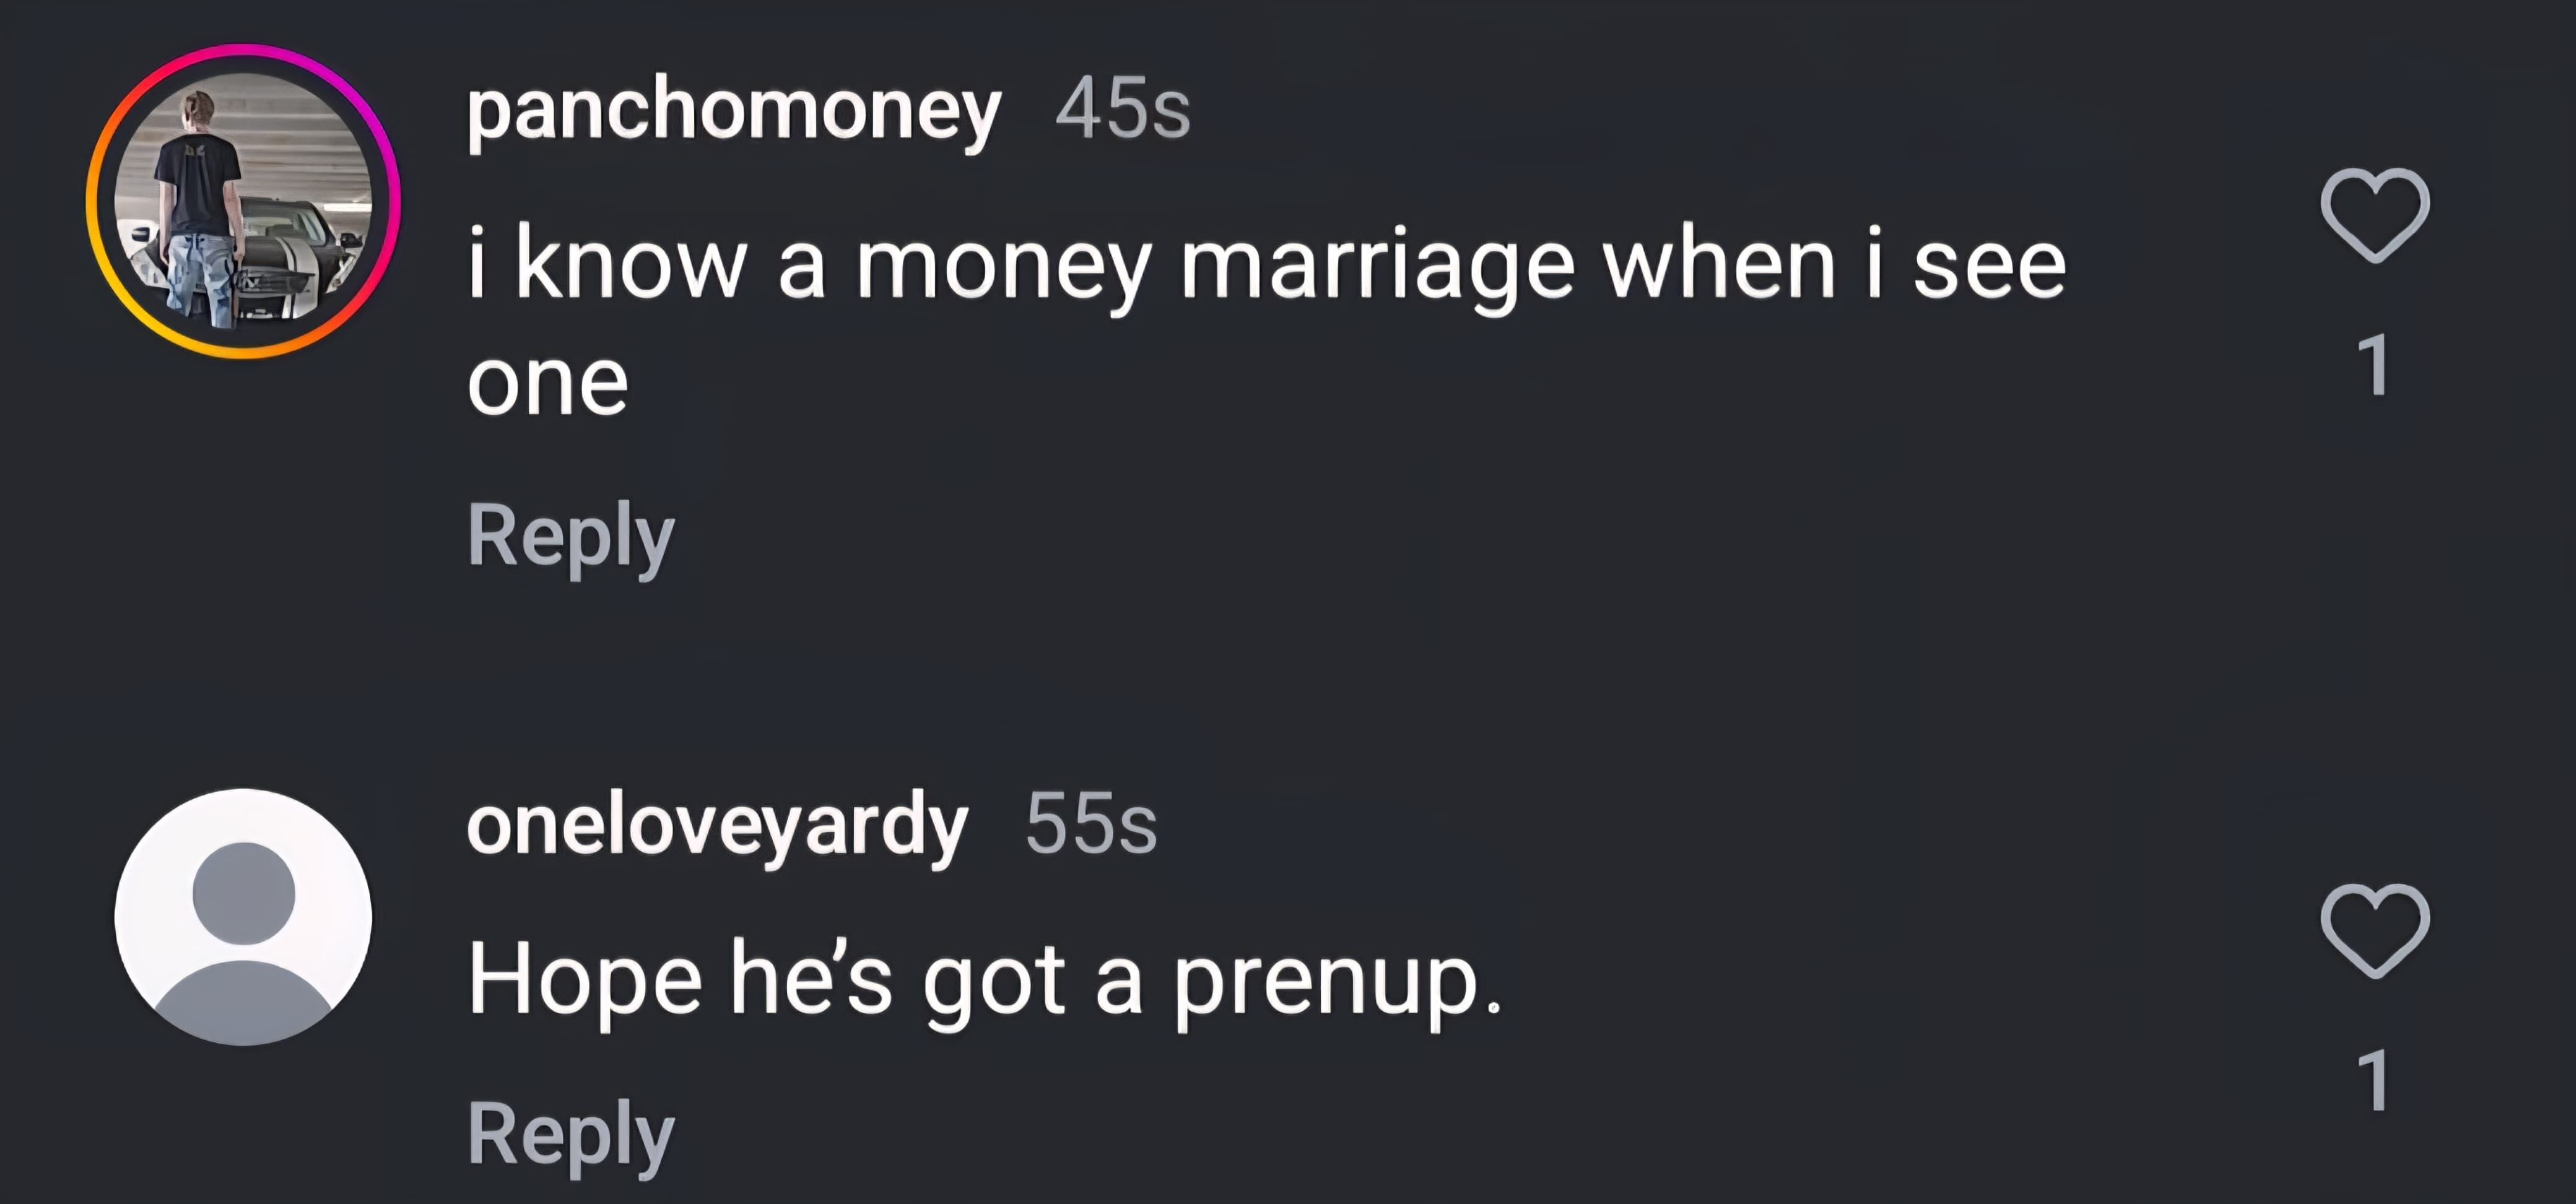View the like count on panchomoney's comment

(x=2374, y=366)
